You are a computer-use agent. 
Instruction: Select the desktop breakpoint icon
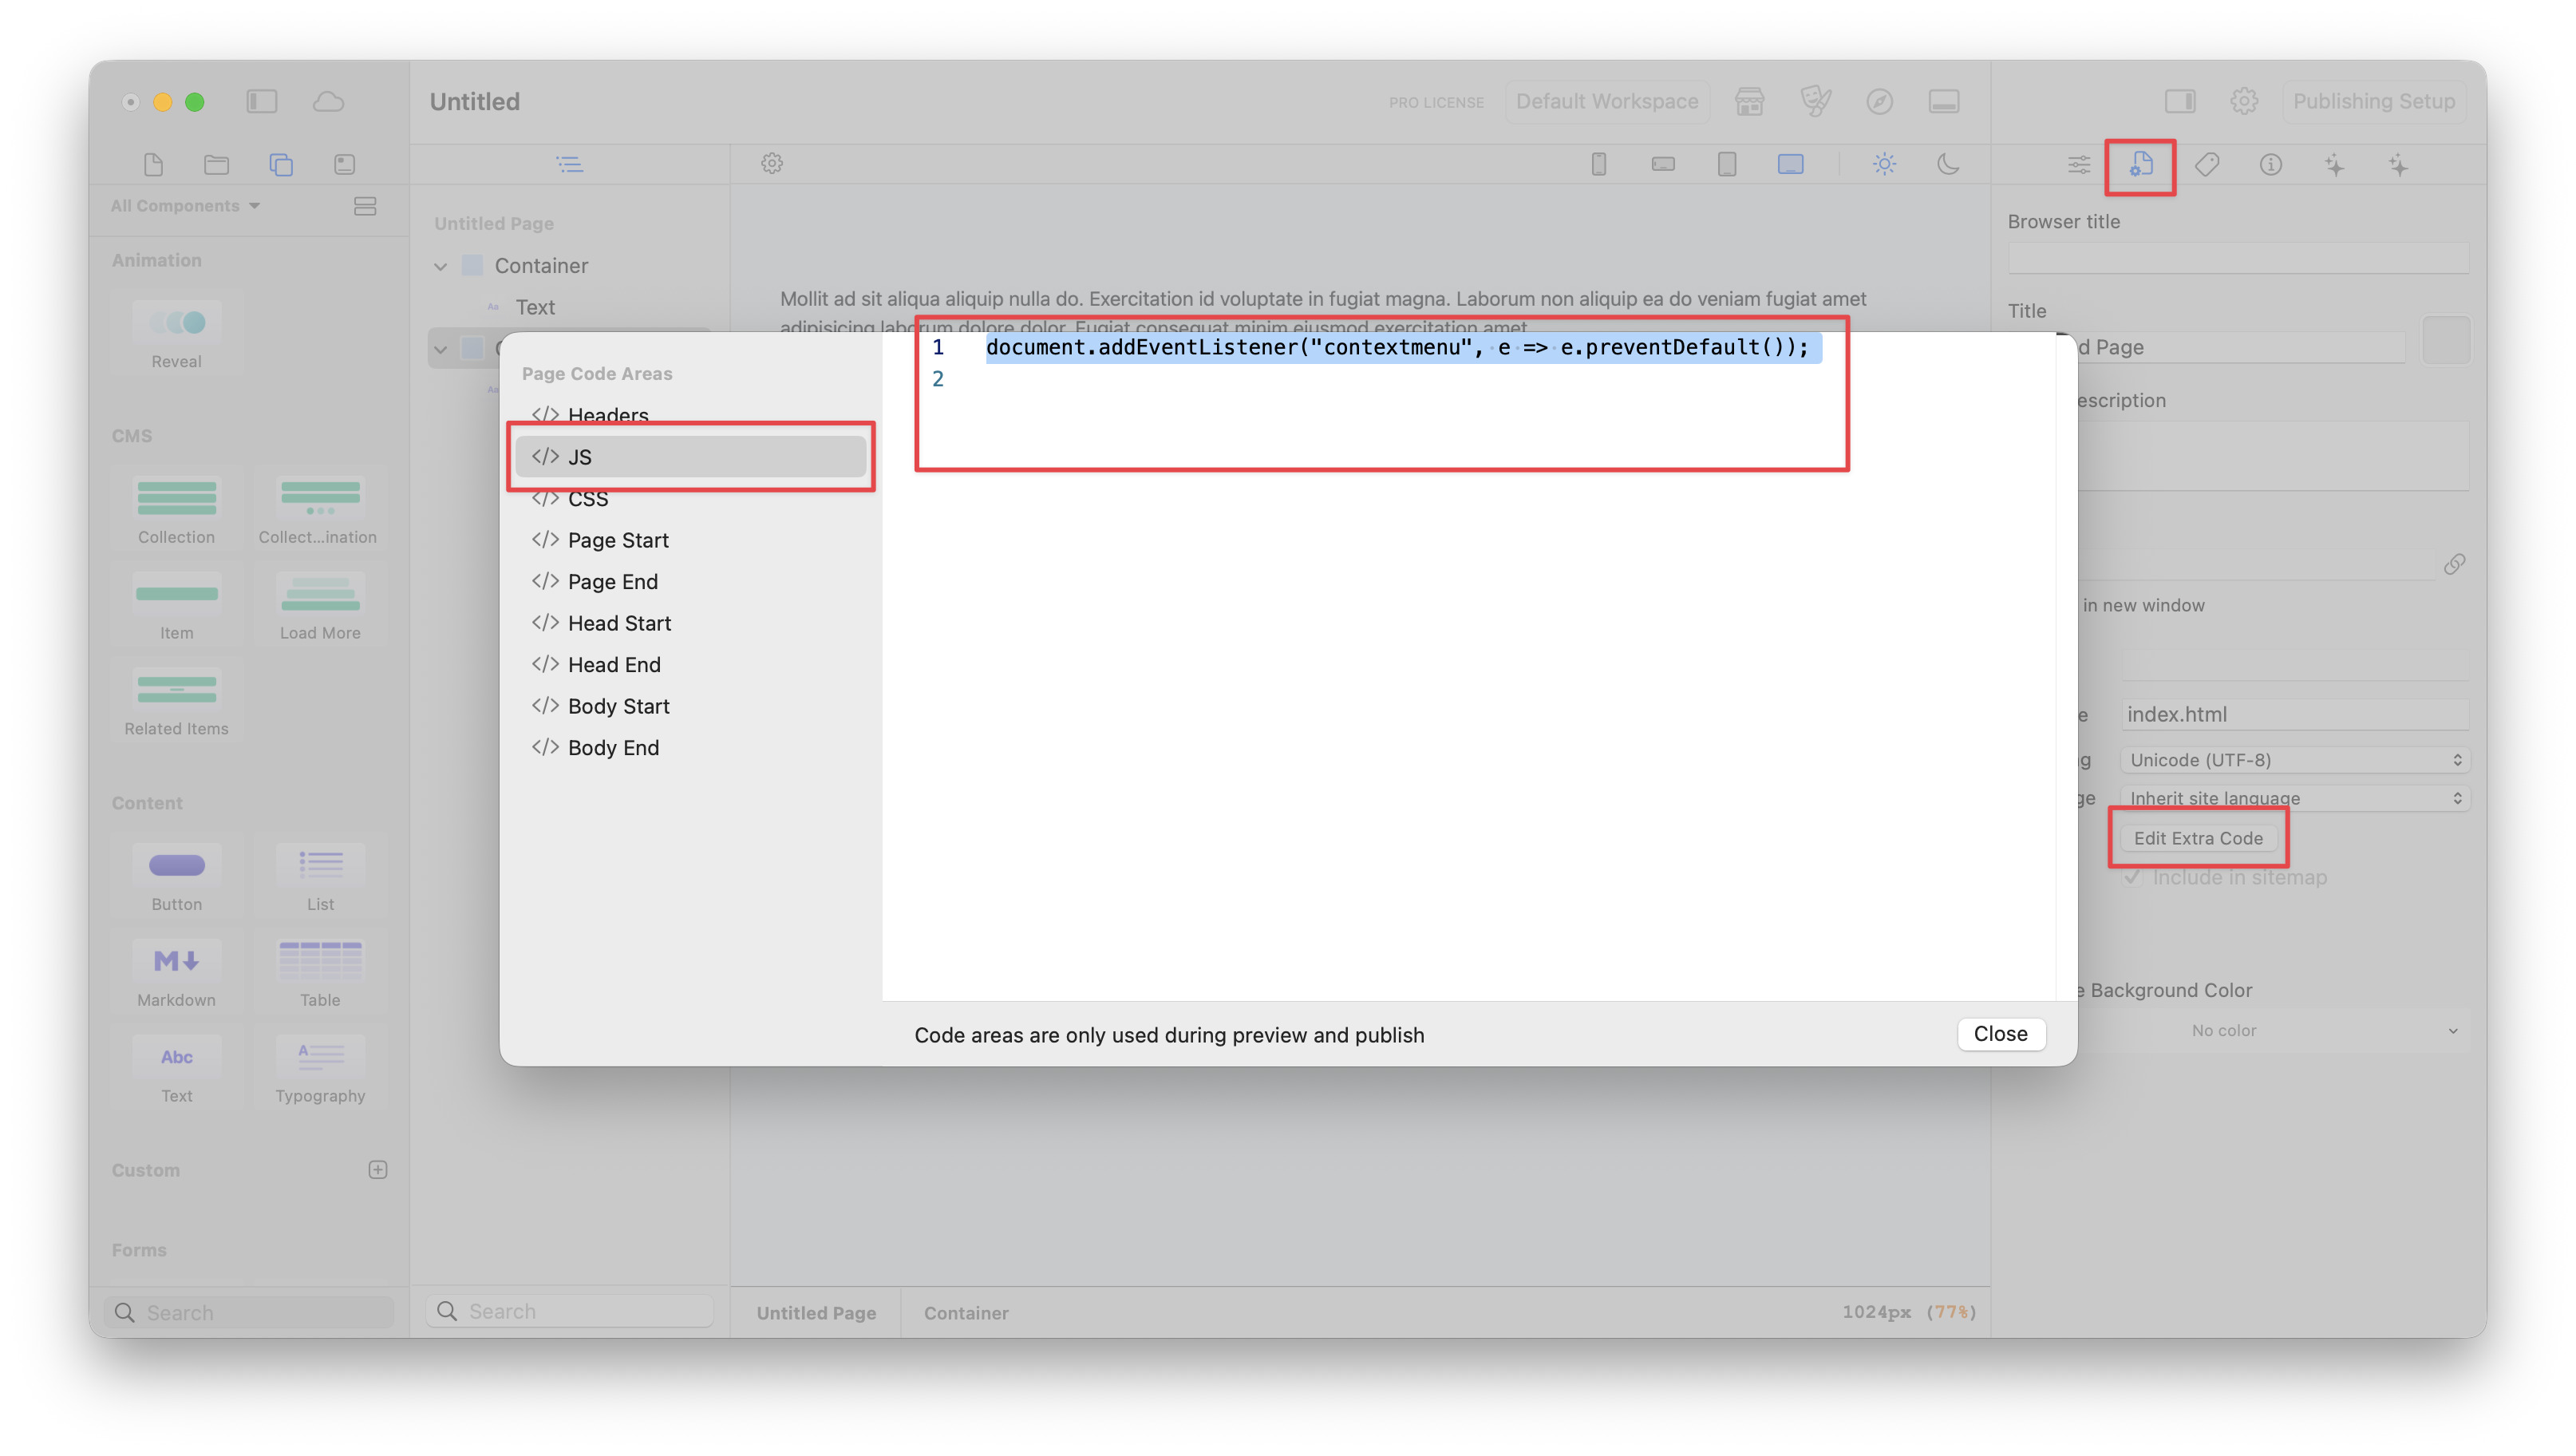[1791, 164]
